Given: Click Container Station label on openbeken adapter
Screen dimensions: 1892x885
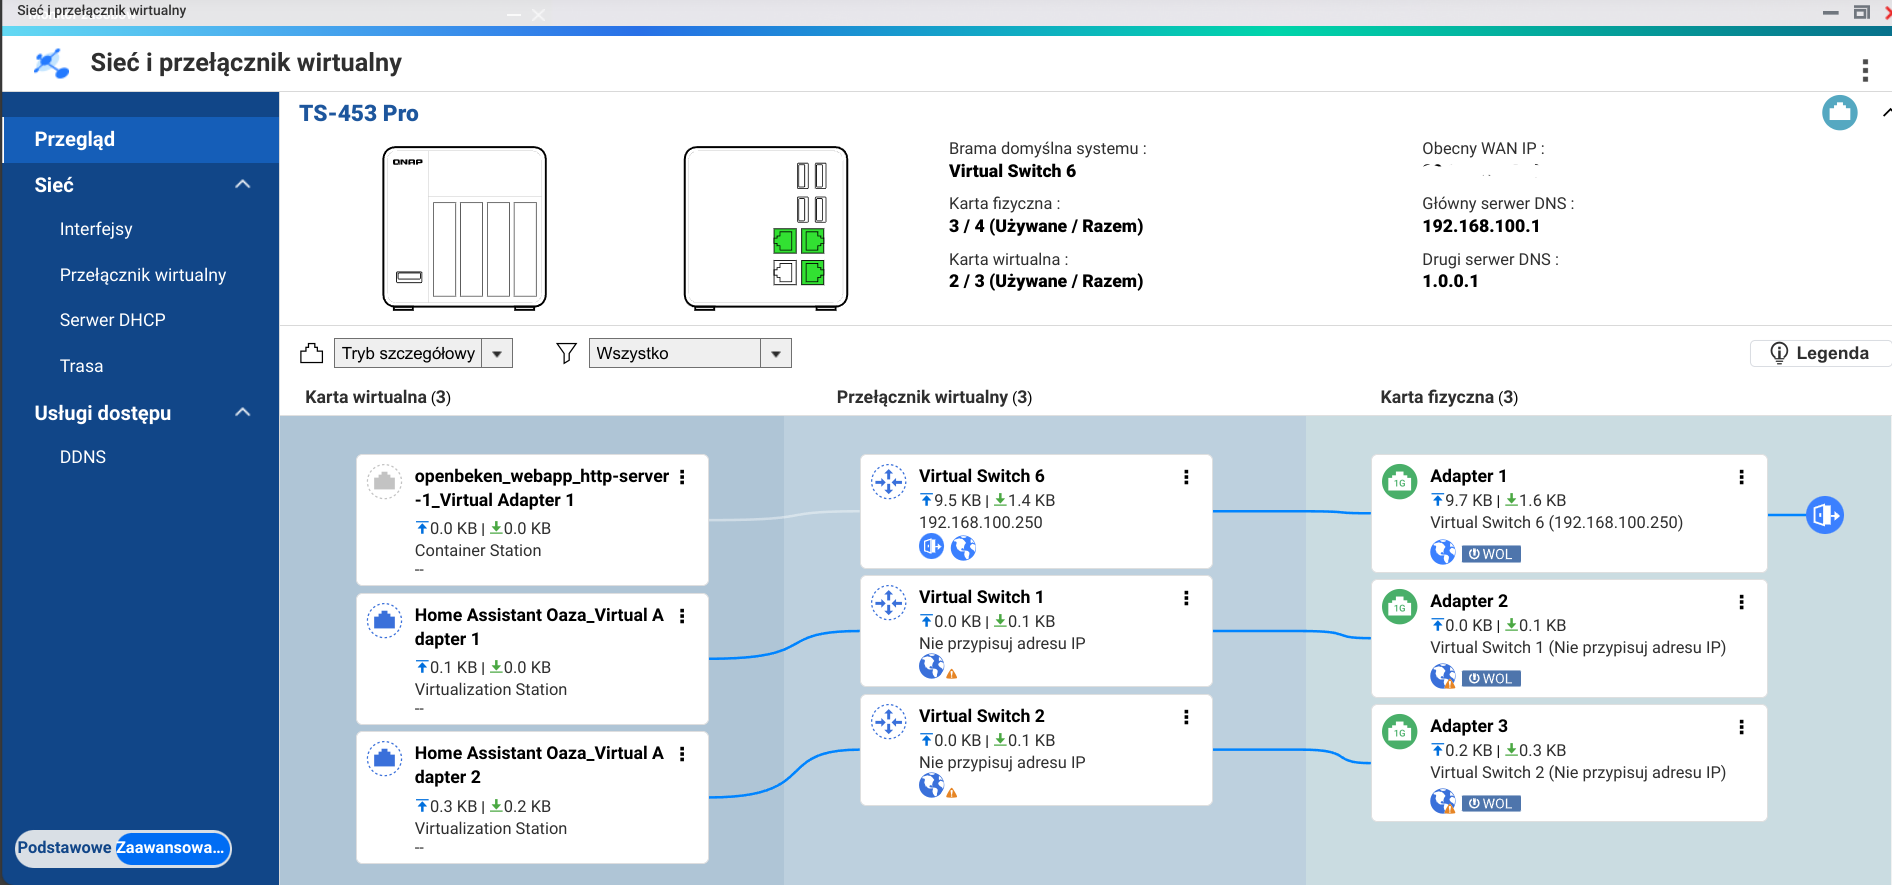Looking at the screenshot, I should pyautogui.click(x=478, y=550).
